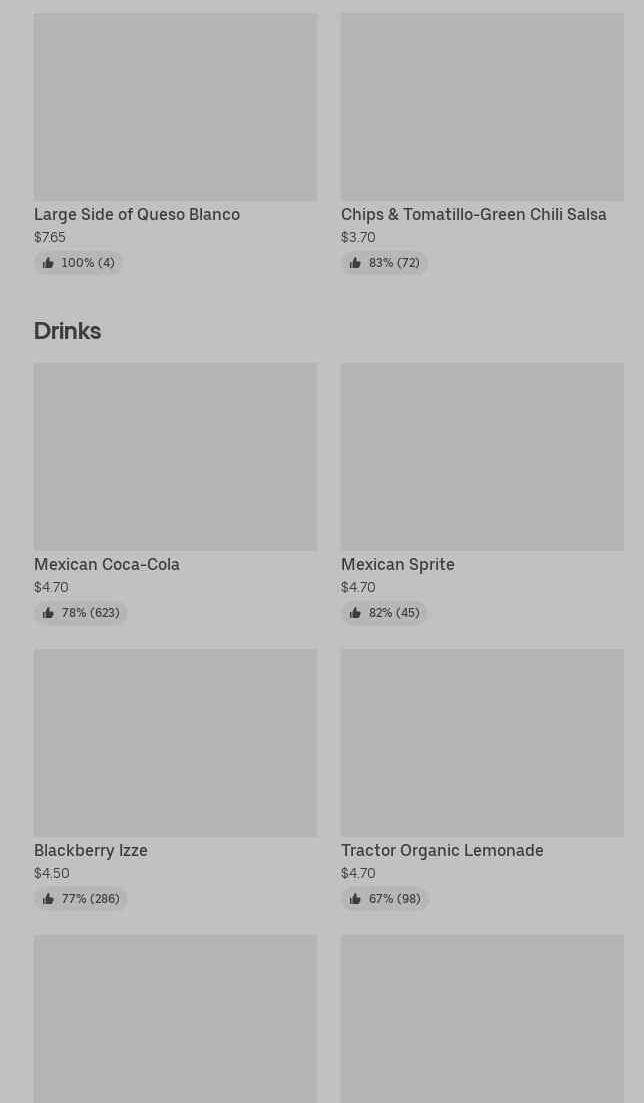
Task: Click the Blackberry Izze thumbs-up rating icon
Action: click(x=48, y=899)
